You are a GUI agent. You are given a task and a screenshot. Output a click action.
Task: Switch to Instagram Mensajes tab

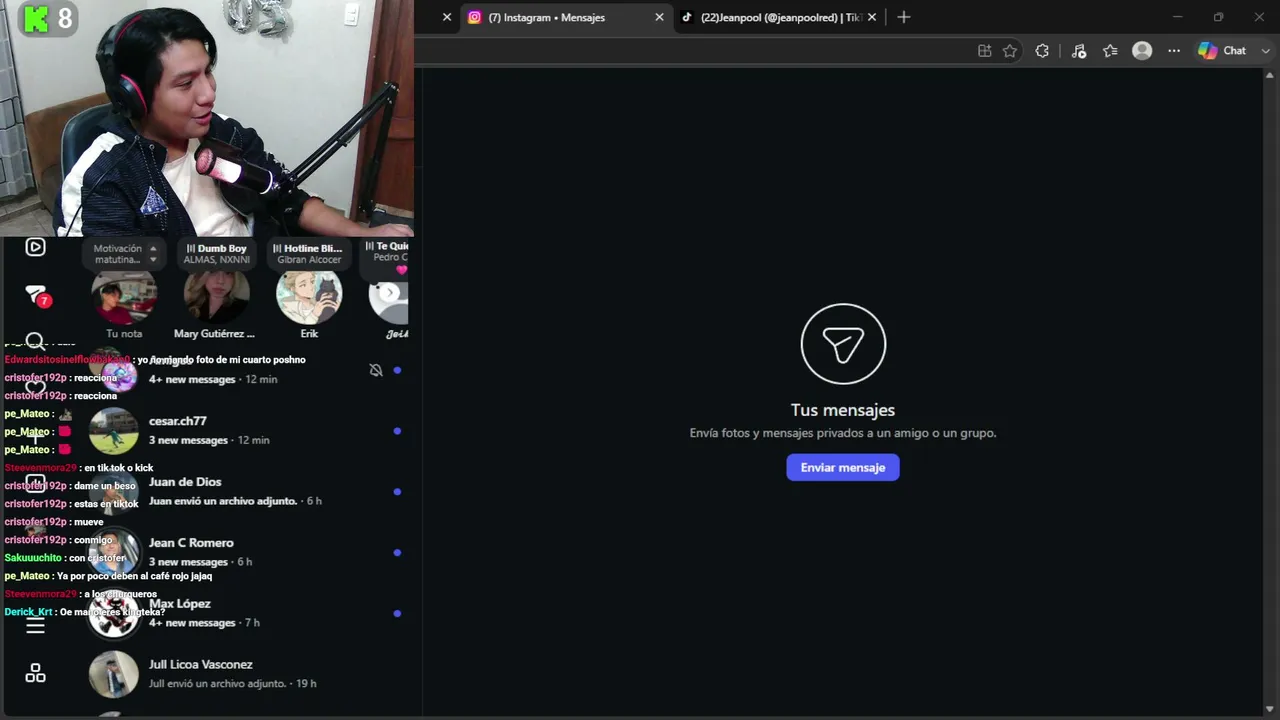565,17
